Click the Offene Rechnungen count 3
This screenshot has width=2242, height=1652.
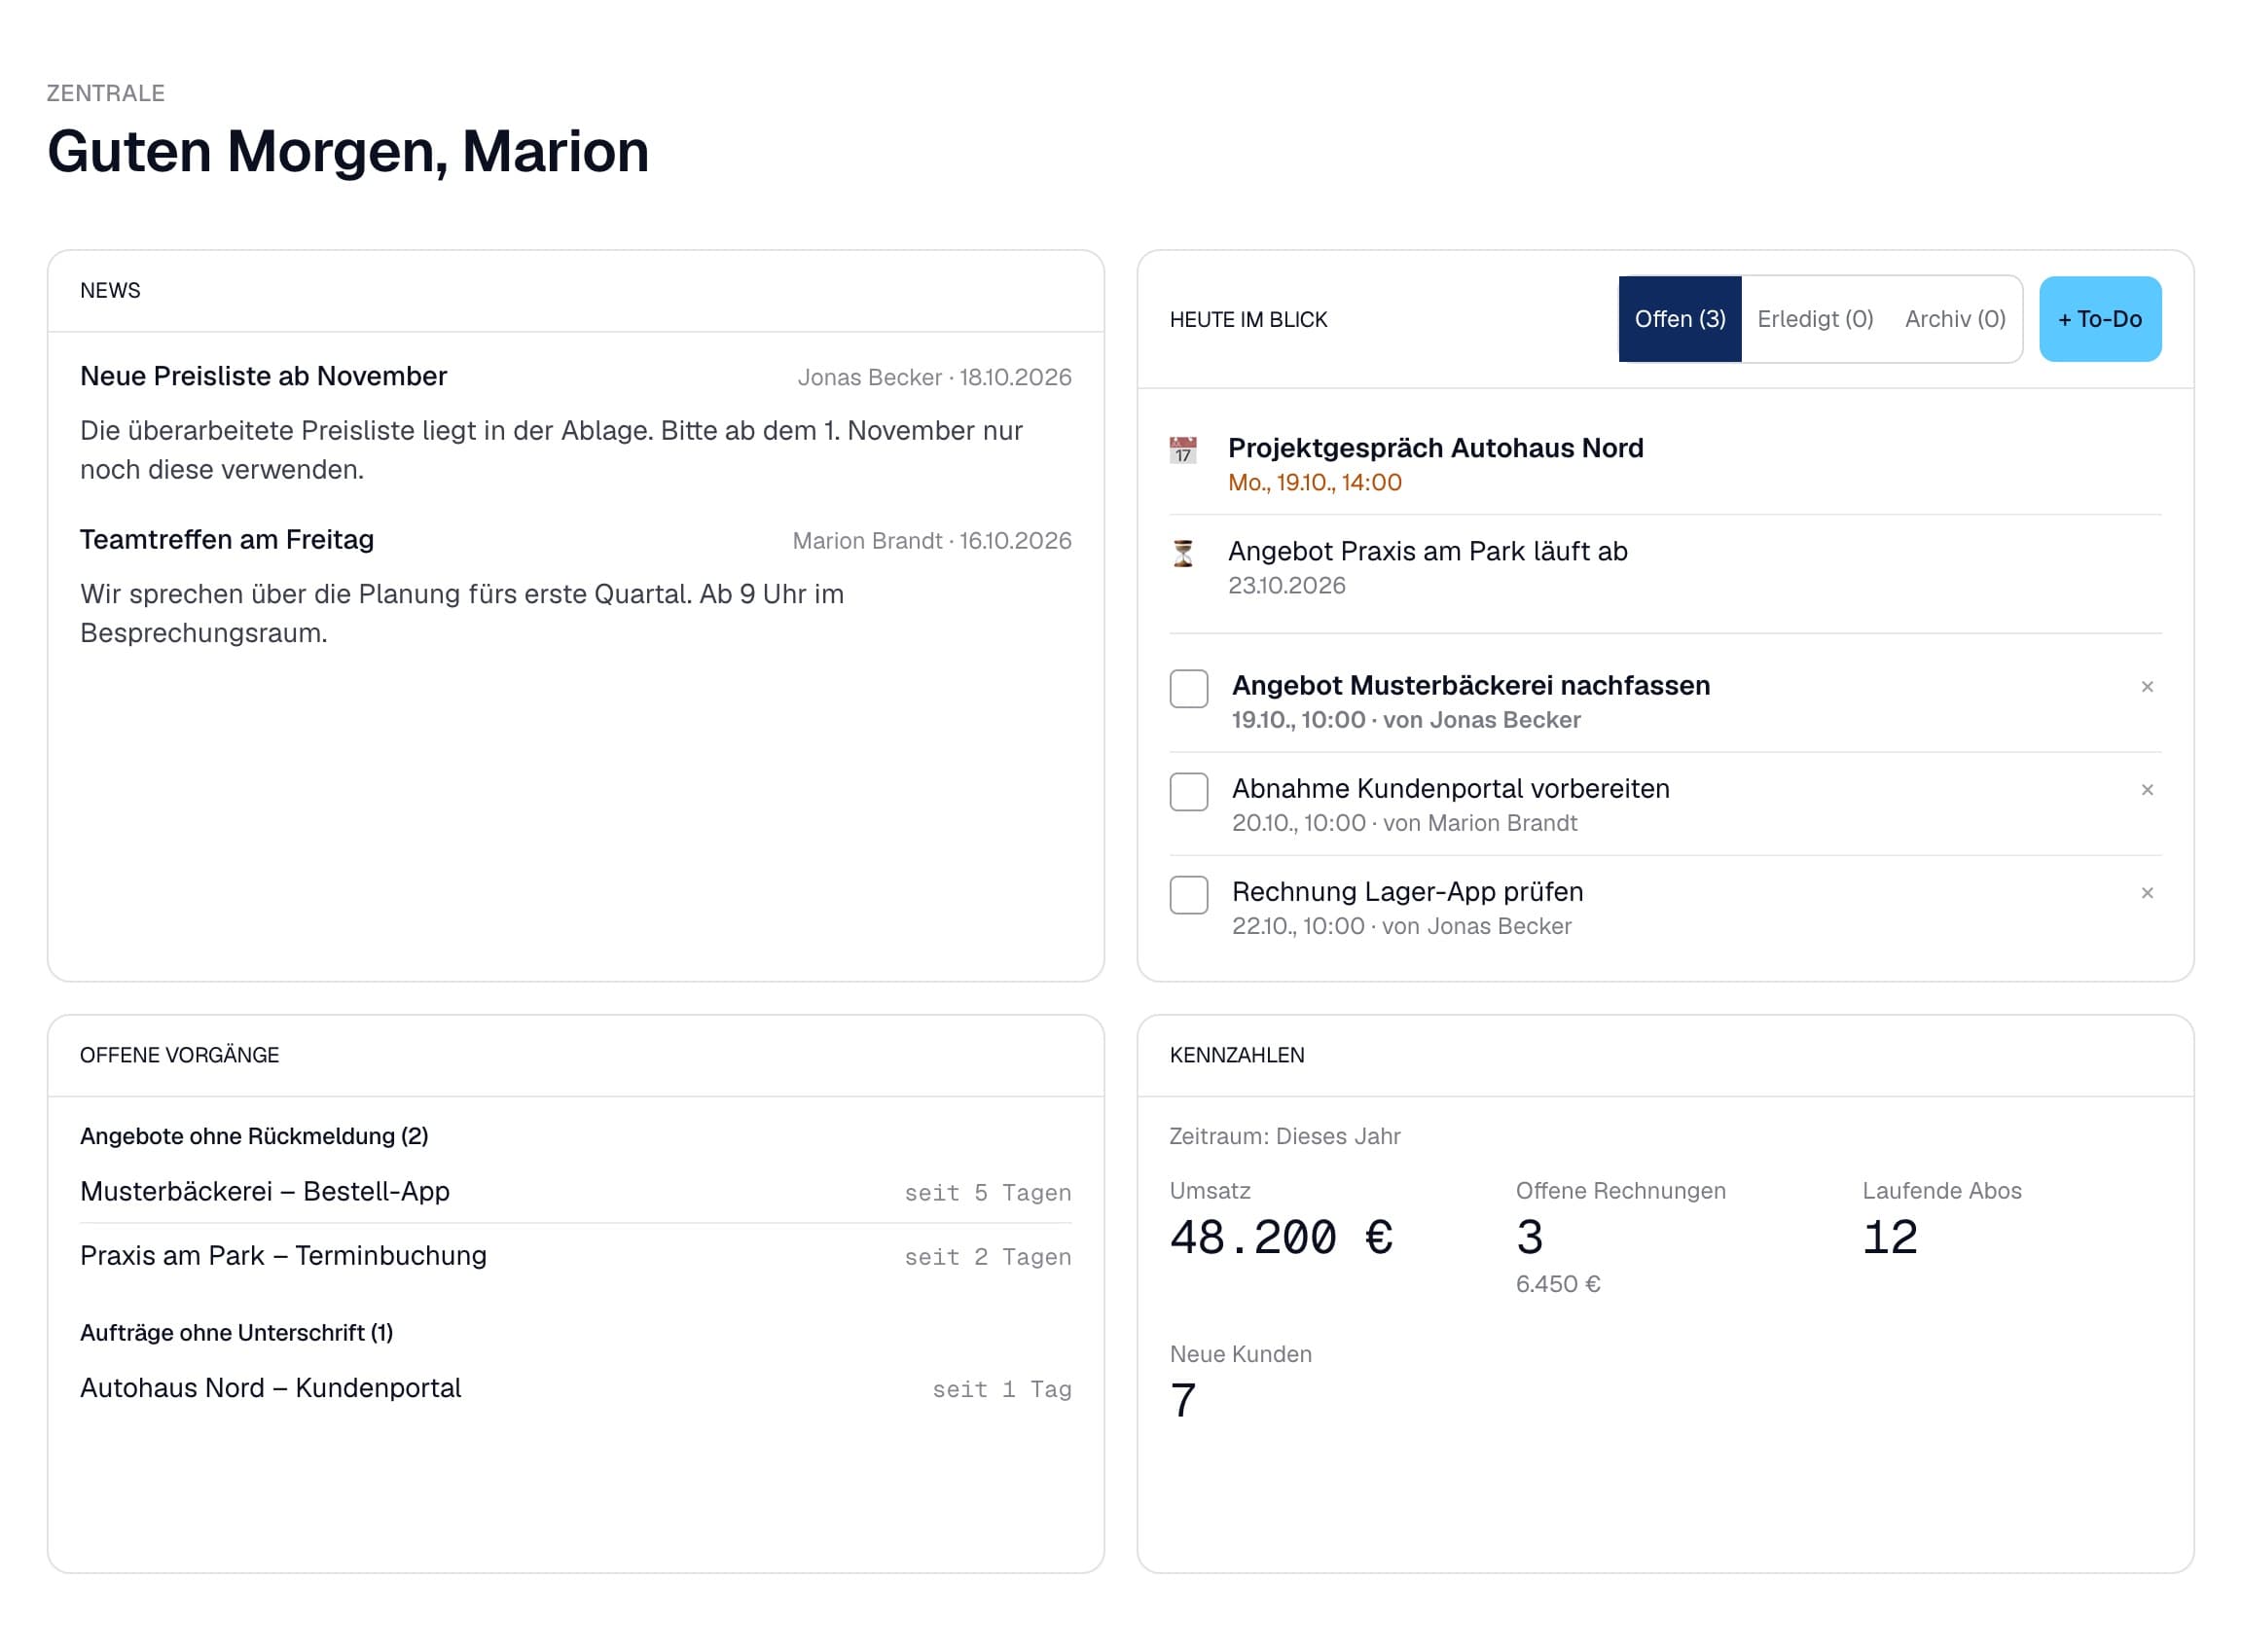(1529, 1237)
